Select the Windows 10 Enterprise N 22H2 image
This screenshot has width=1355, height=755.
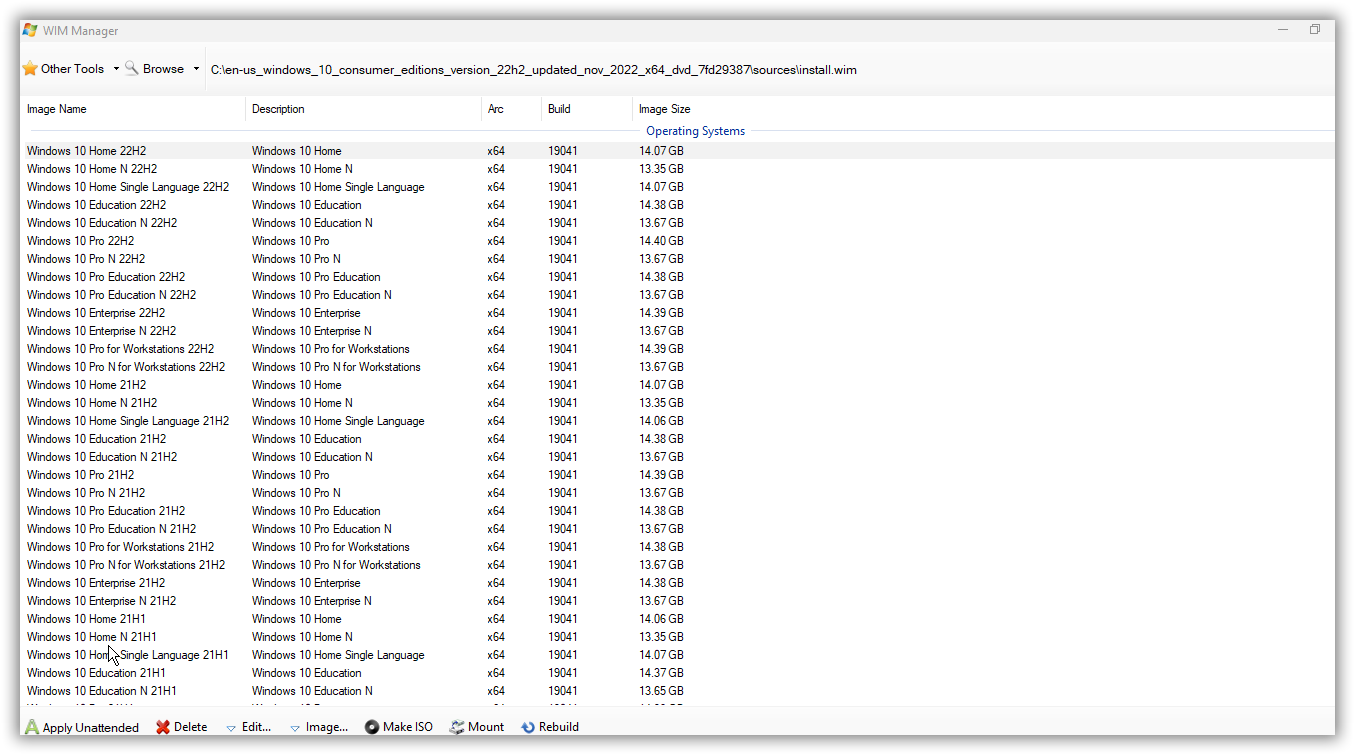[101, 331]
